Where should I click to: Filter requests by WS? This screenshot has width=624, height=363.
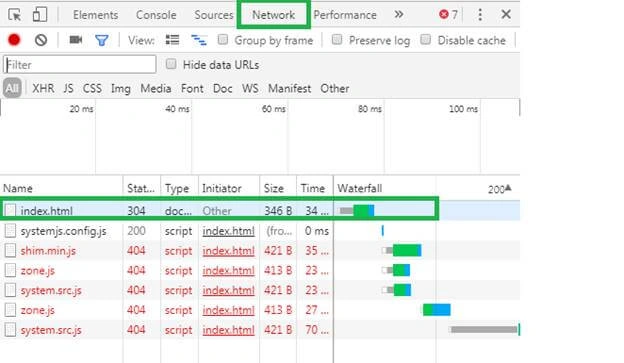[250, 88]
